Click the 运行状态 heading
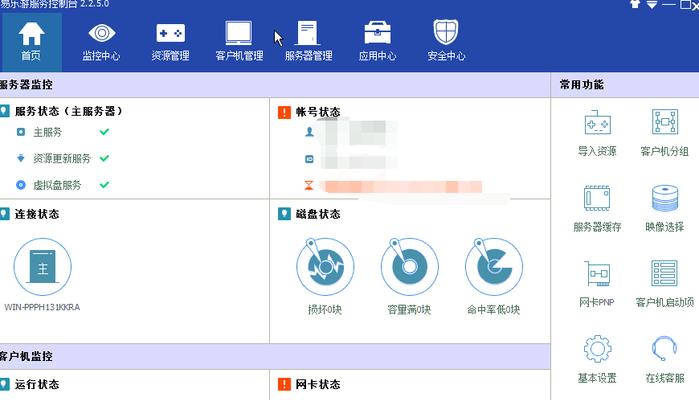The height and width of the screenshot is (400, 699). (x=37, y=384)
